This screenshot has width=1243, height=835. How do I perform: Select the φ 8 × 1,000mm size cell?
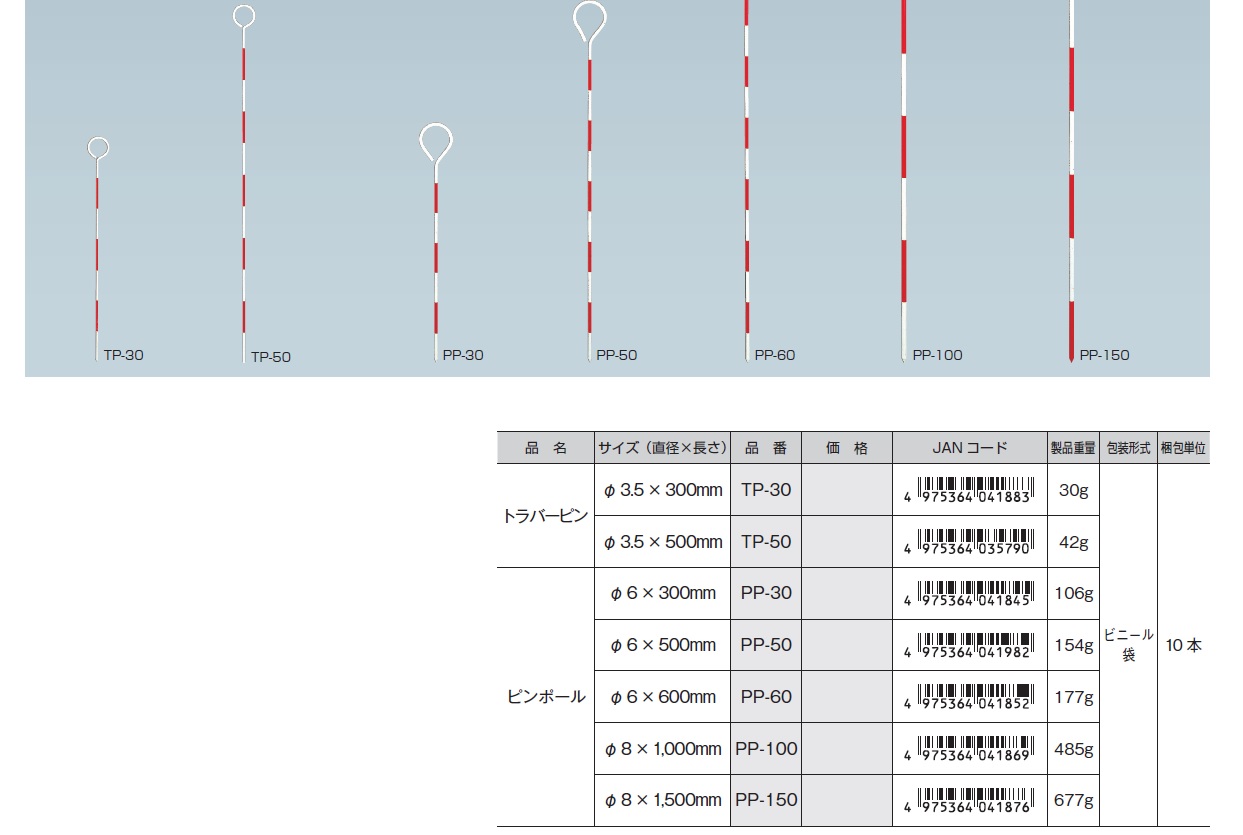coord(662,749)
